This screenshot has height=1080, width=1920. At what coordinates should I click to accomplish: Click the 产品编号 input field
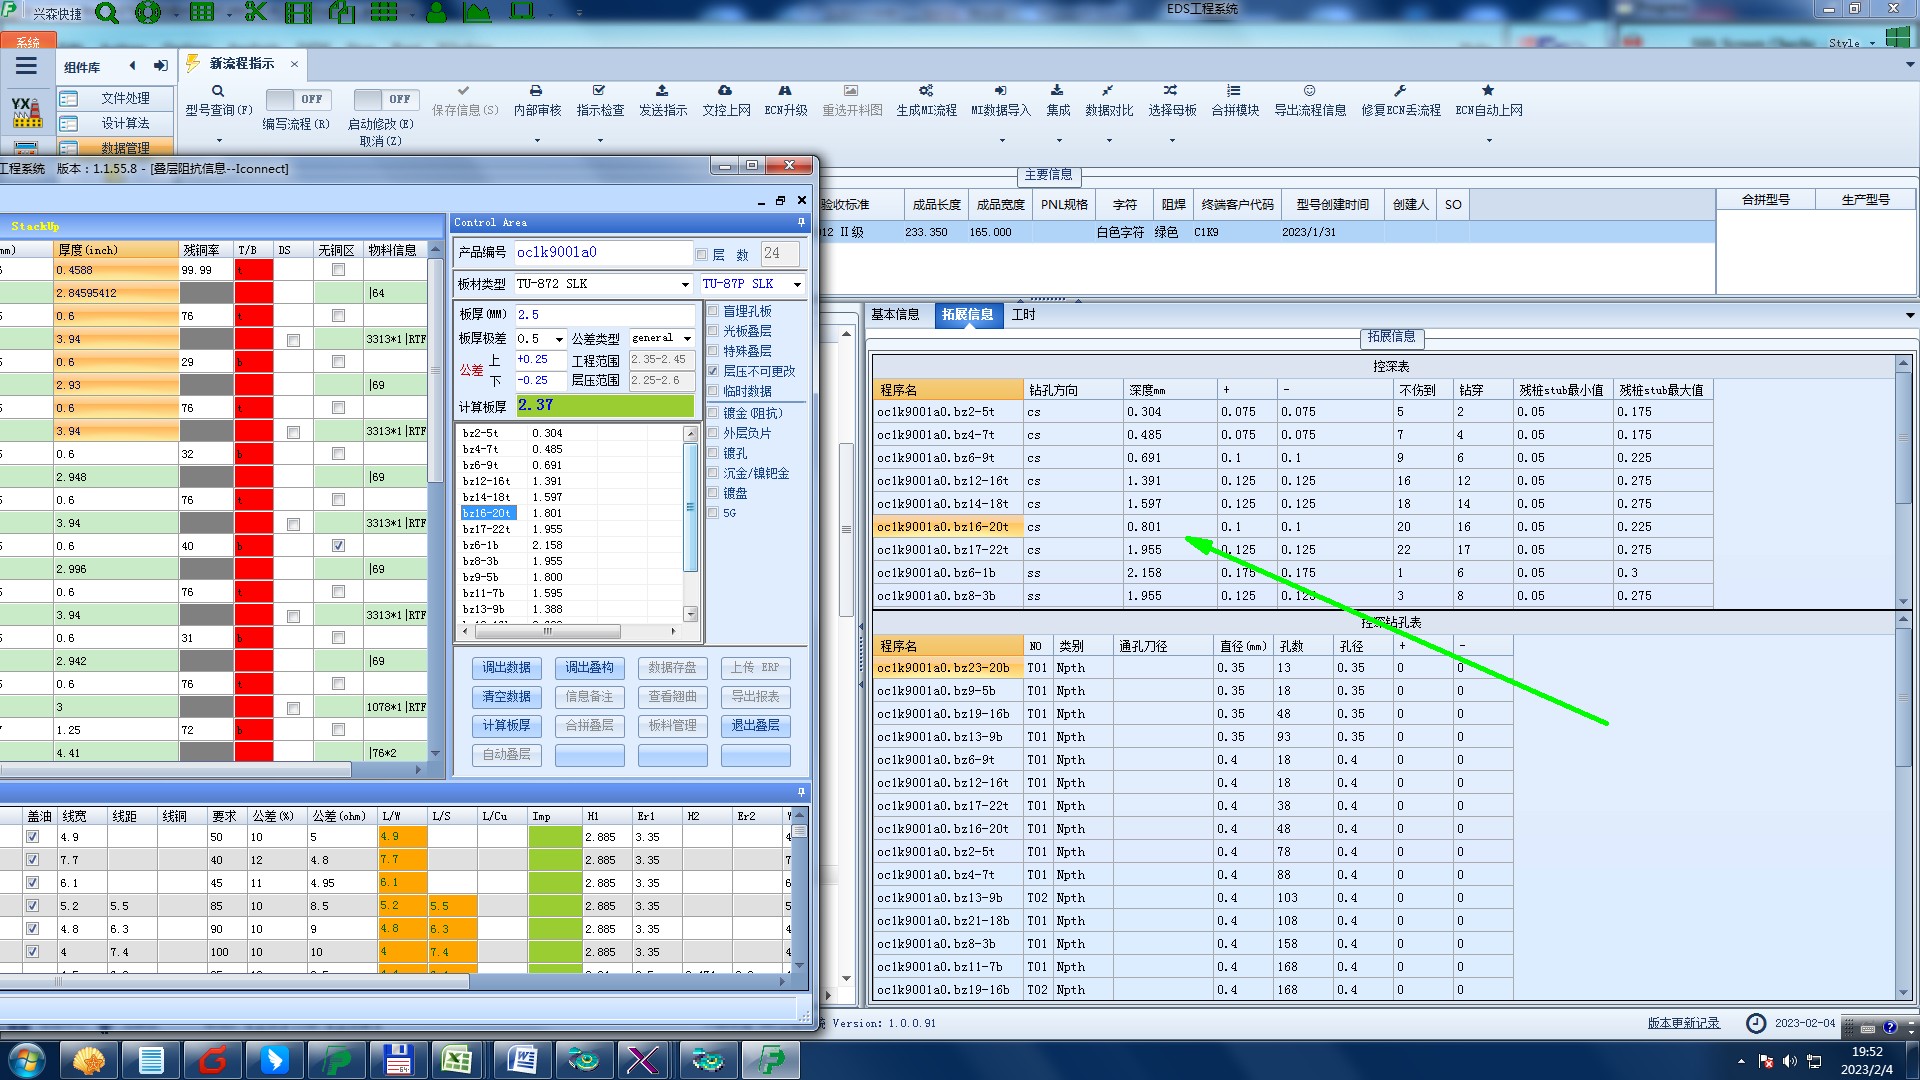(x=602, y=253)
